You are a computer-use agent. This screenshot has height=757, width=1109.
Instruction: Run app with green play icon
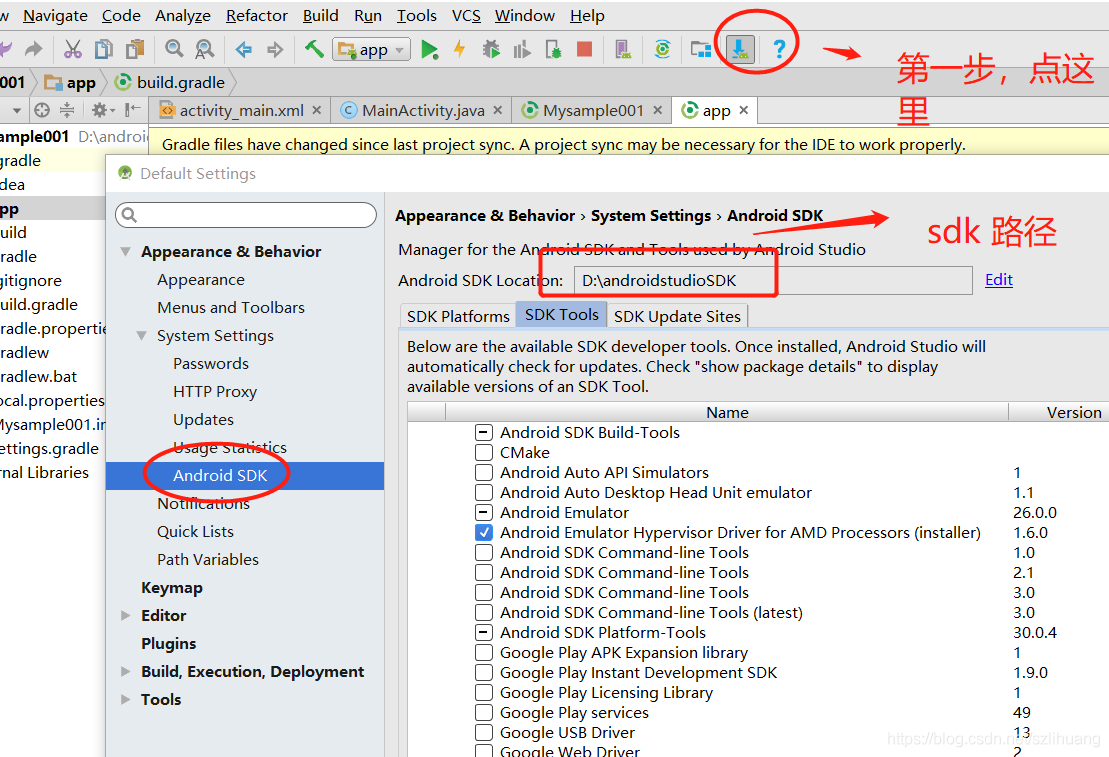pyautogui.click(x=429, y=50)
